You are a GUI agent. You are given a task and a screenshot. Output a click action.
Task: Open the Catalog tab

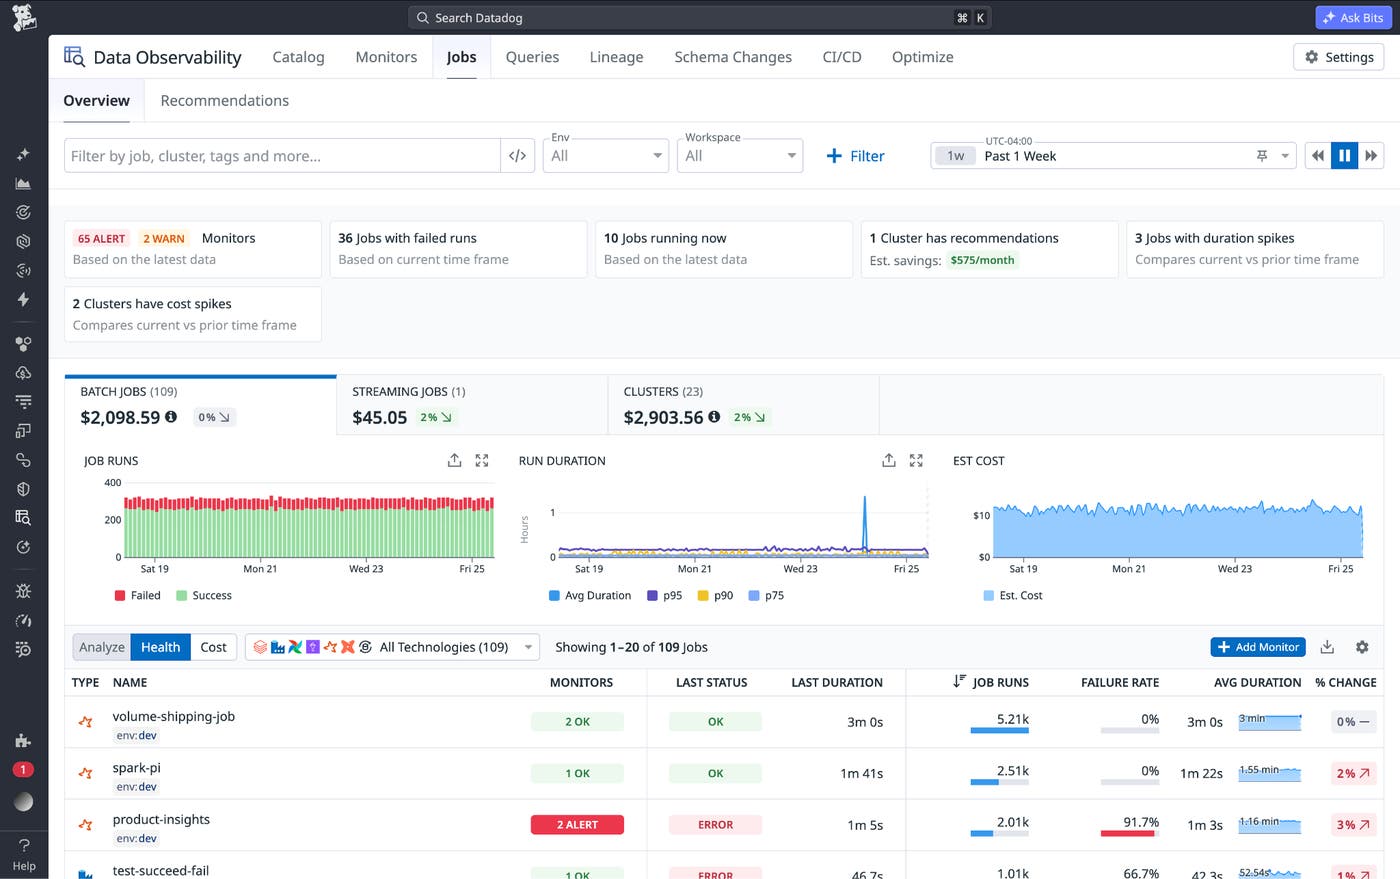298,57
